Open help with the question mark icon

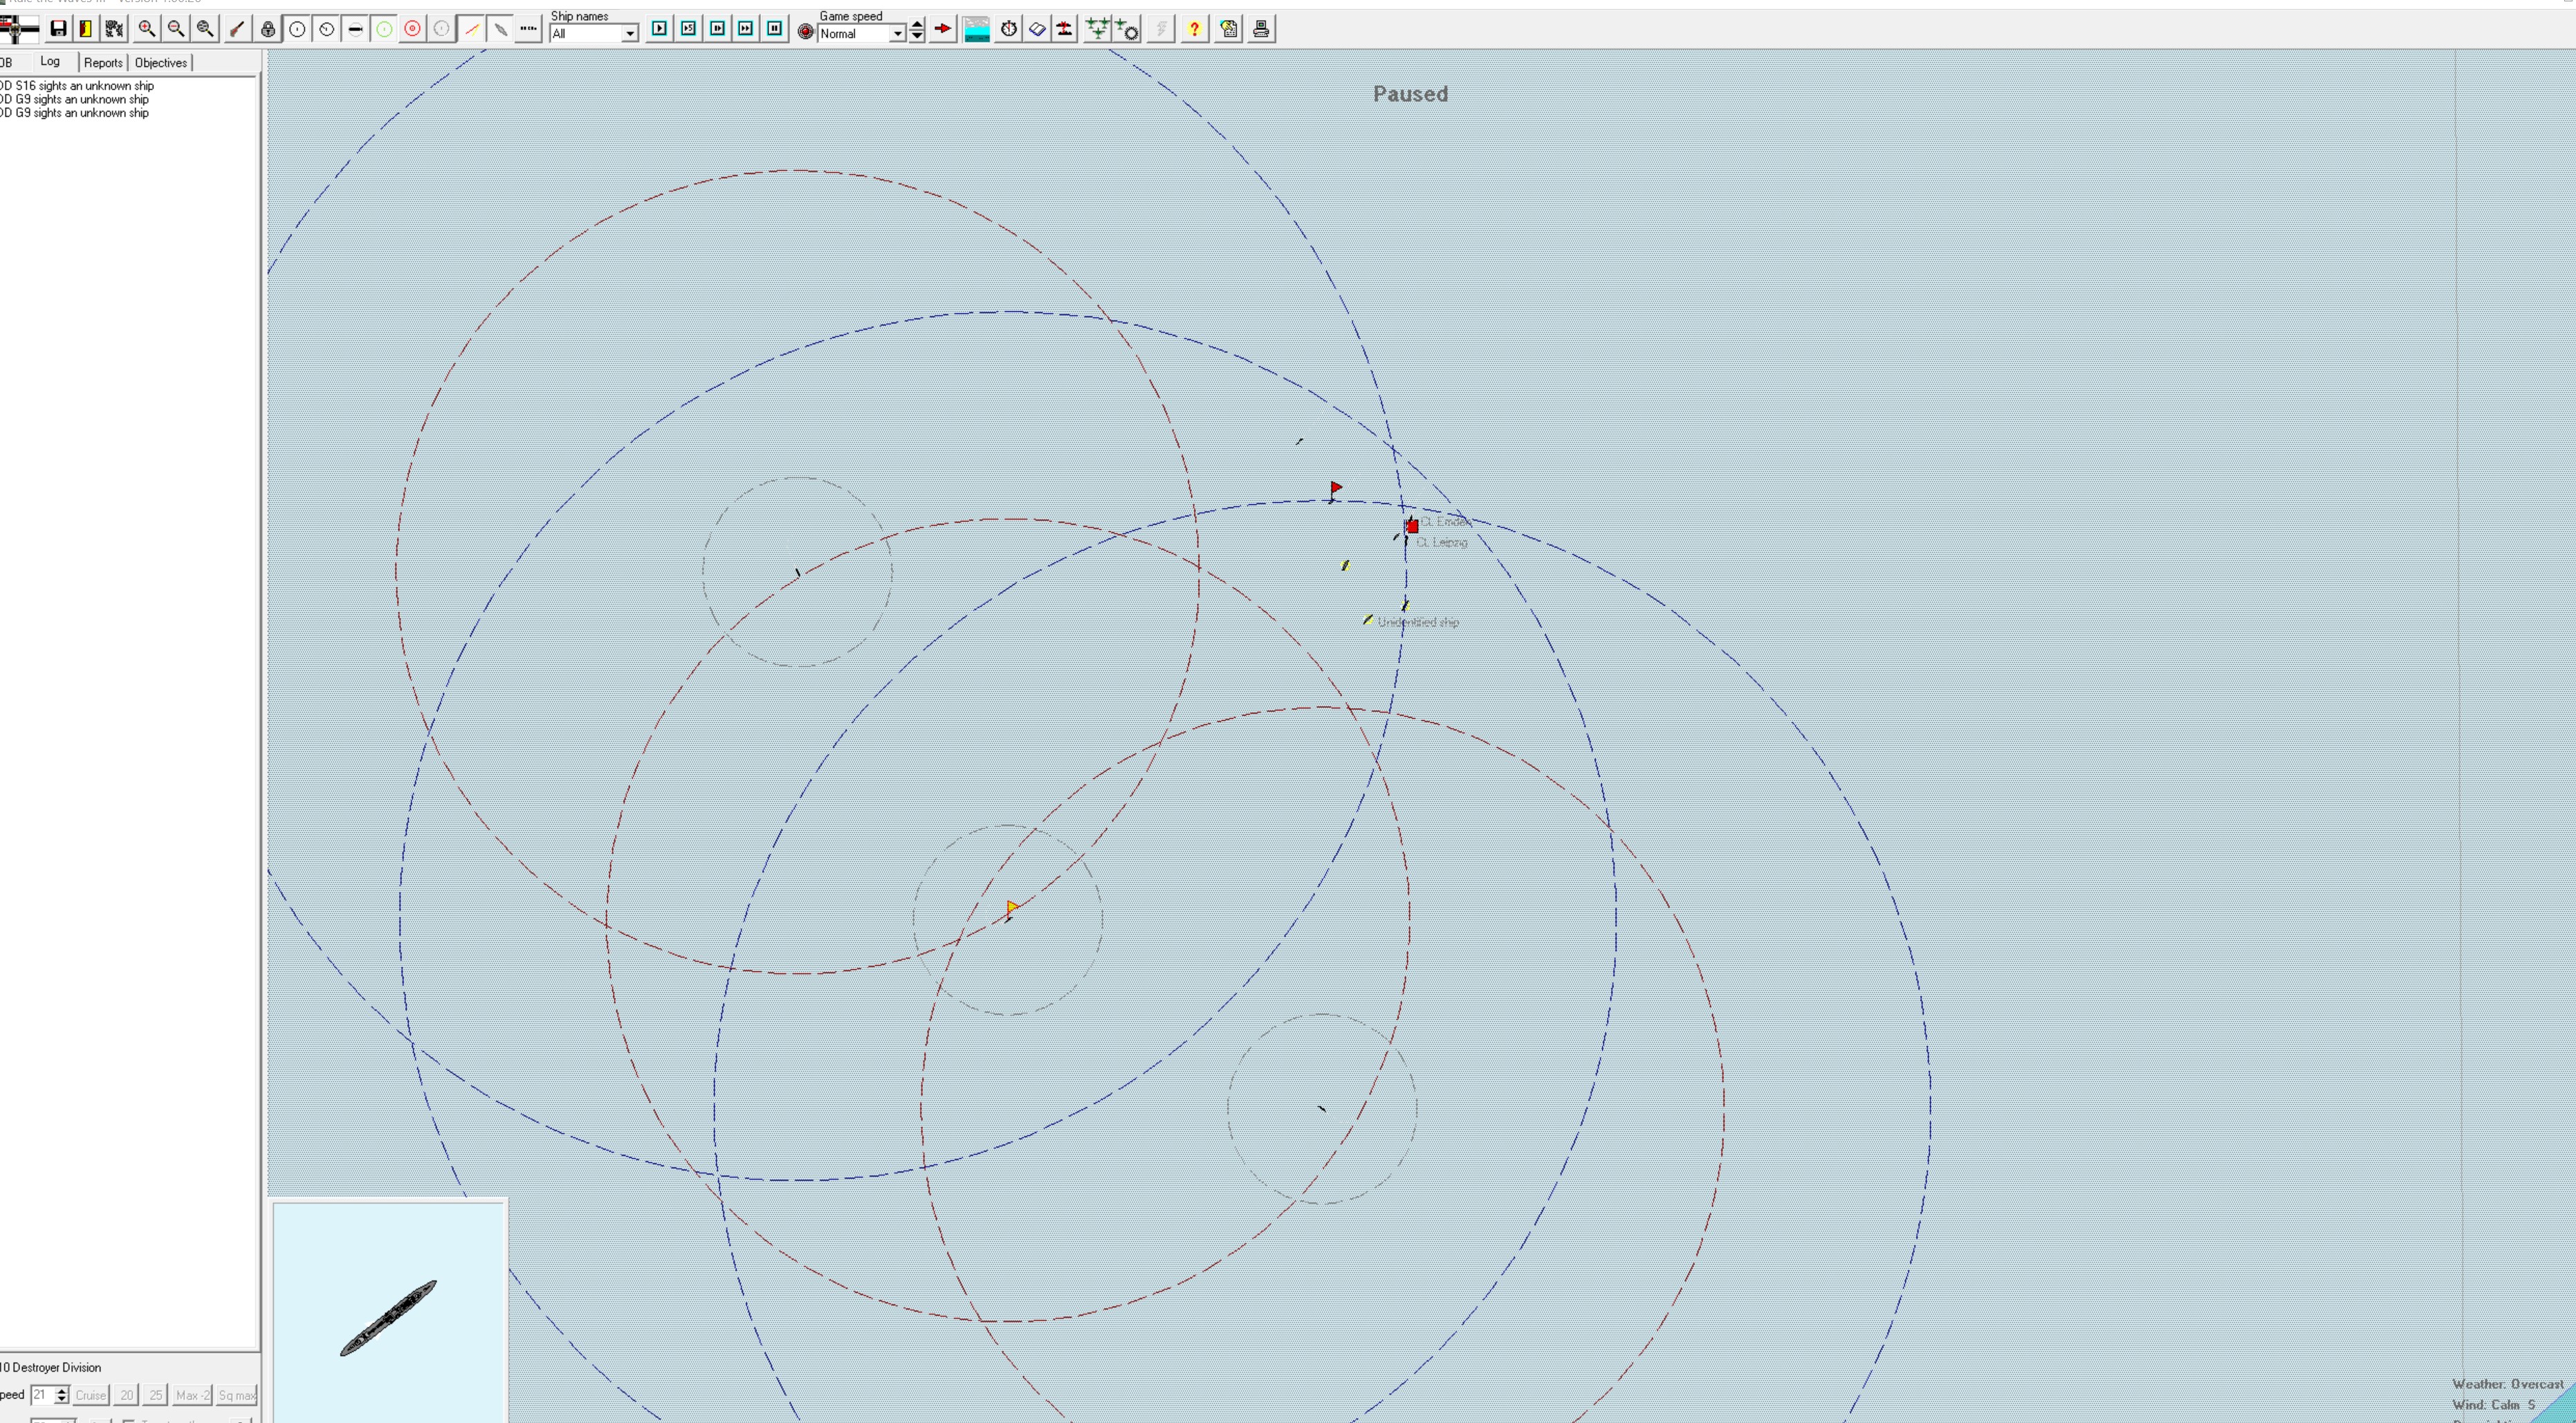[x=1194, y=29]
